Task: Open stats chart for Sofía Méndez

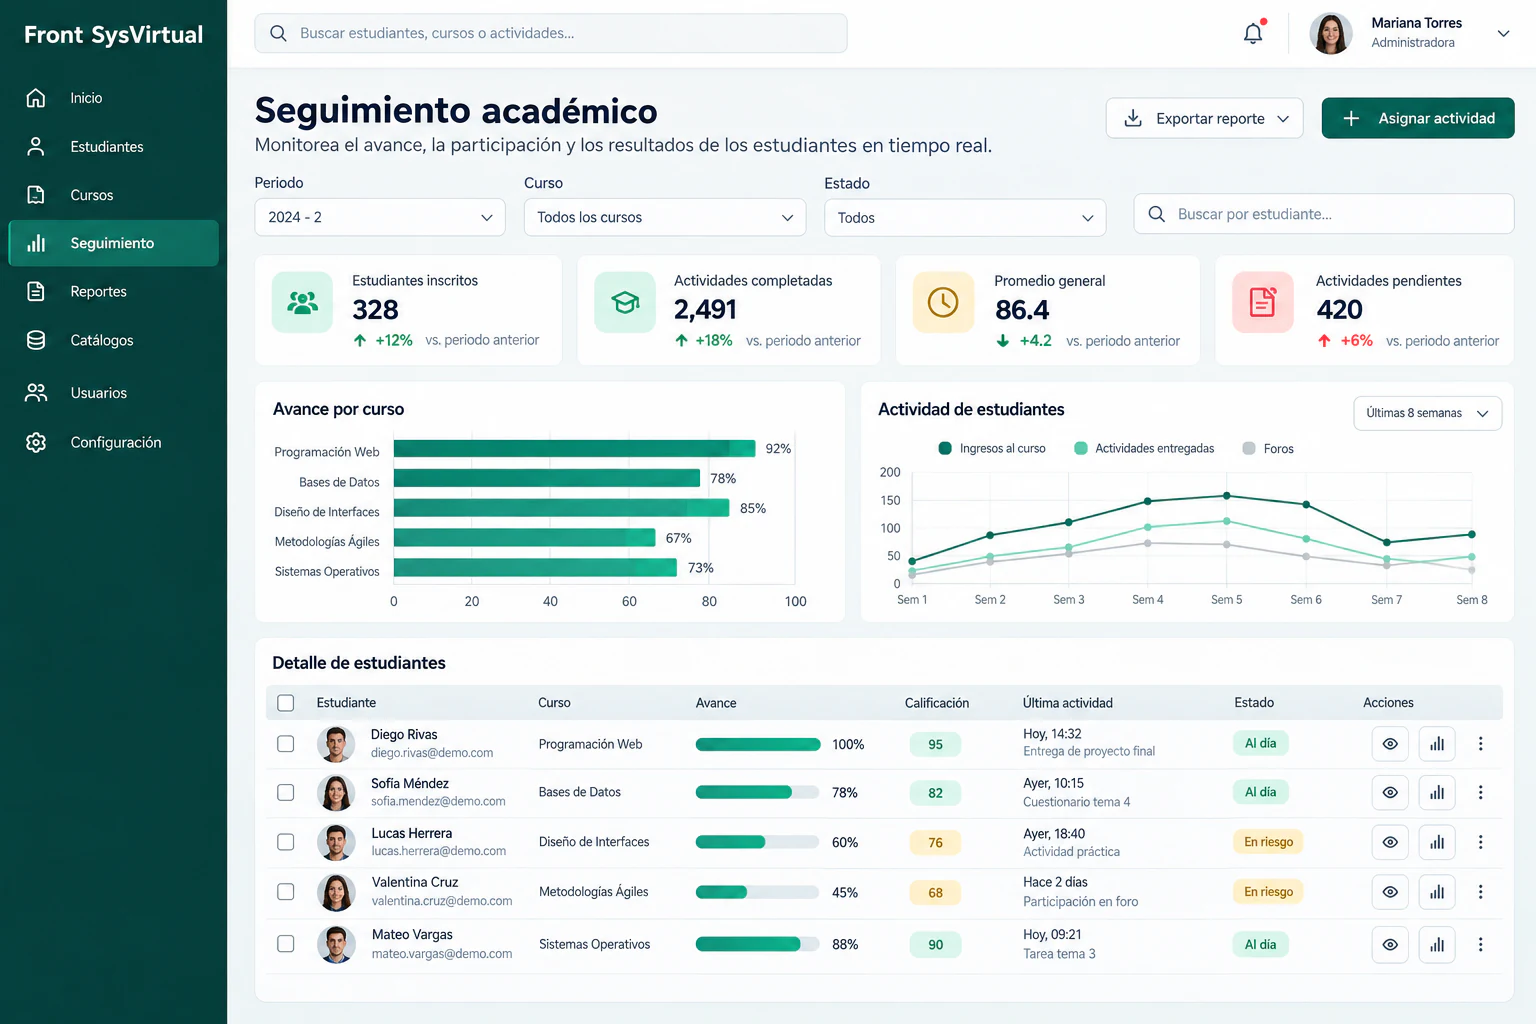Action: [x=1437, y=793]
